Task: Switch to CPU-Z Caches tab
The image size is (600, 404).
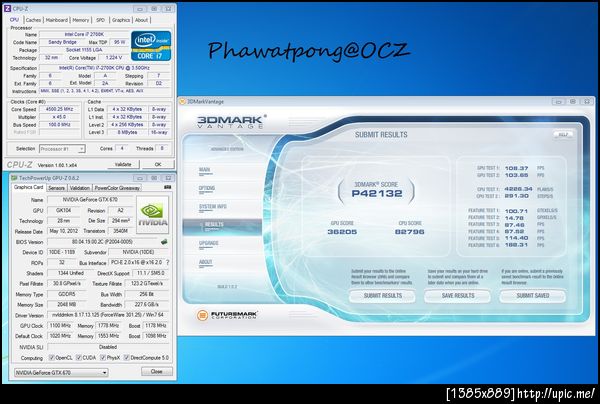Action: (33, 20)
